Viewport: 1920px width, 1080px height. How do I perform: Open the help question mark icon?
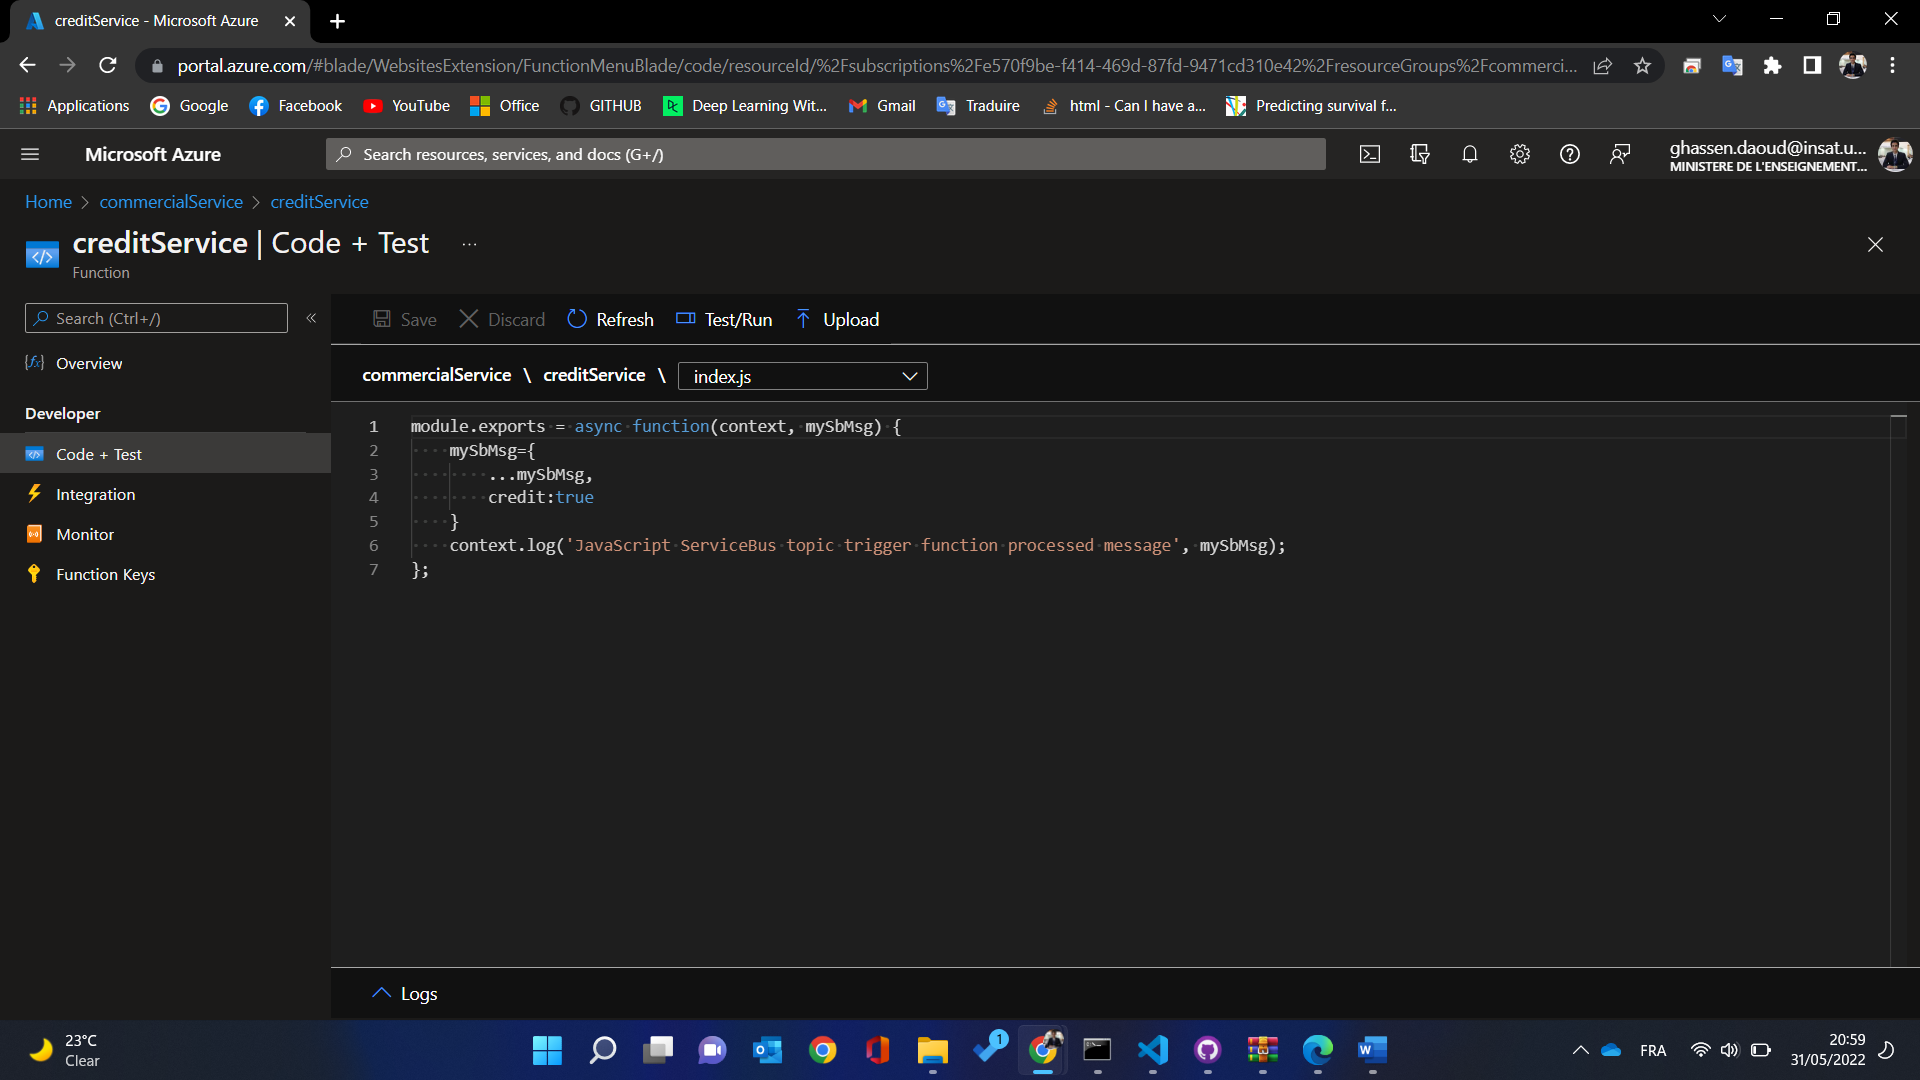pos(1570,154)
